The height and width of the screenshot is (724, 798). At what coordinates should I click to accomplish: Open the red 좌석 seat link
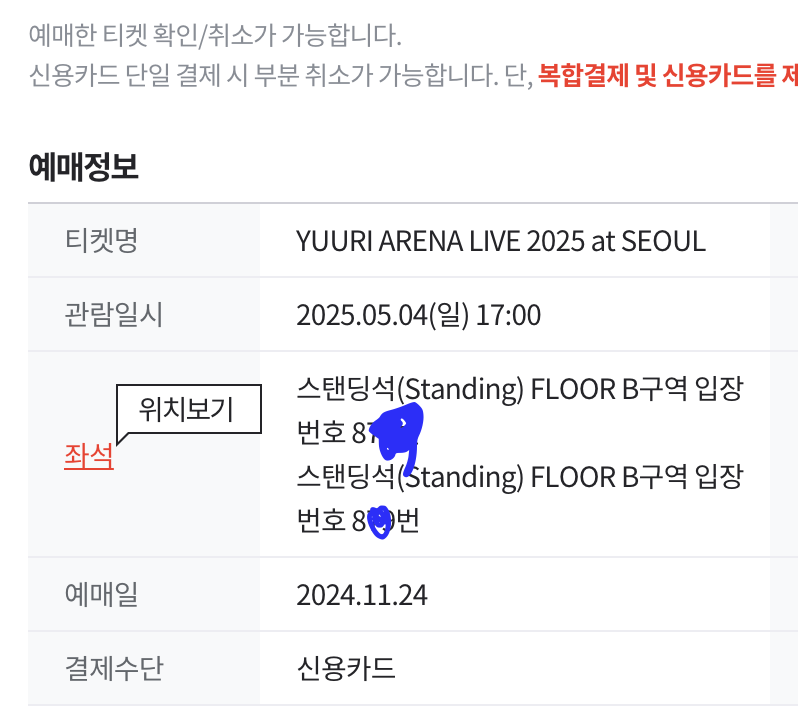click(x=89, y=456)
